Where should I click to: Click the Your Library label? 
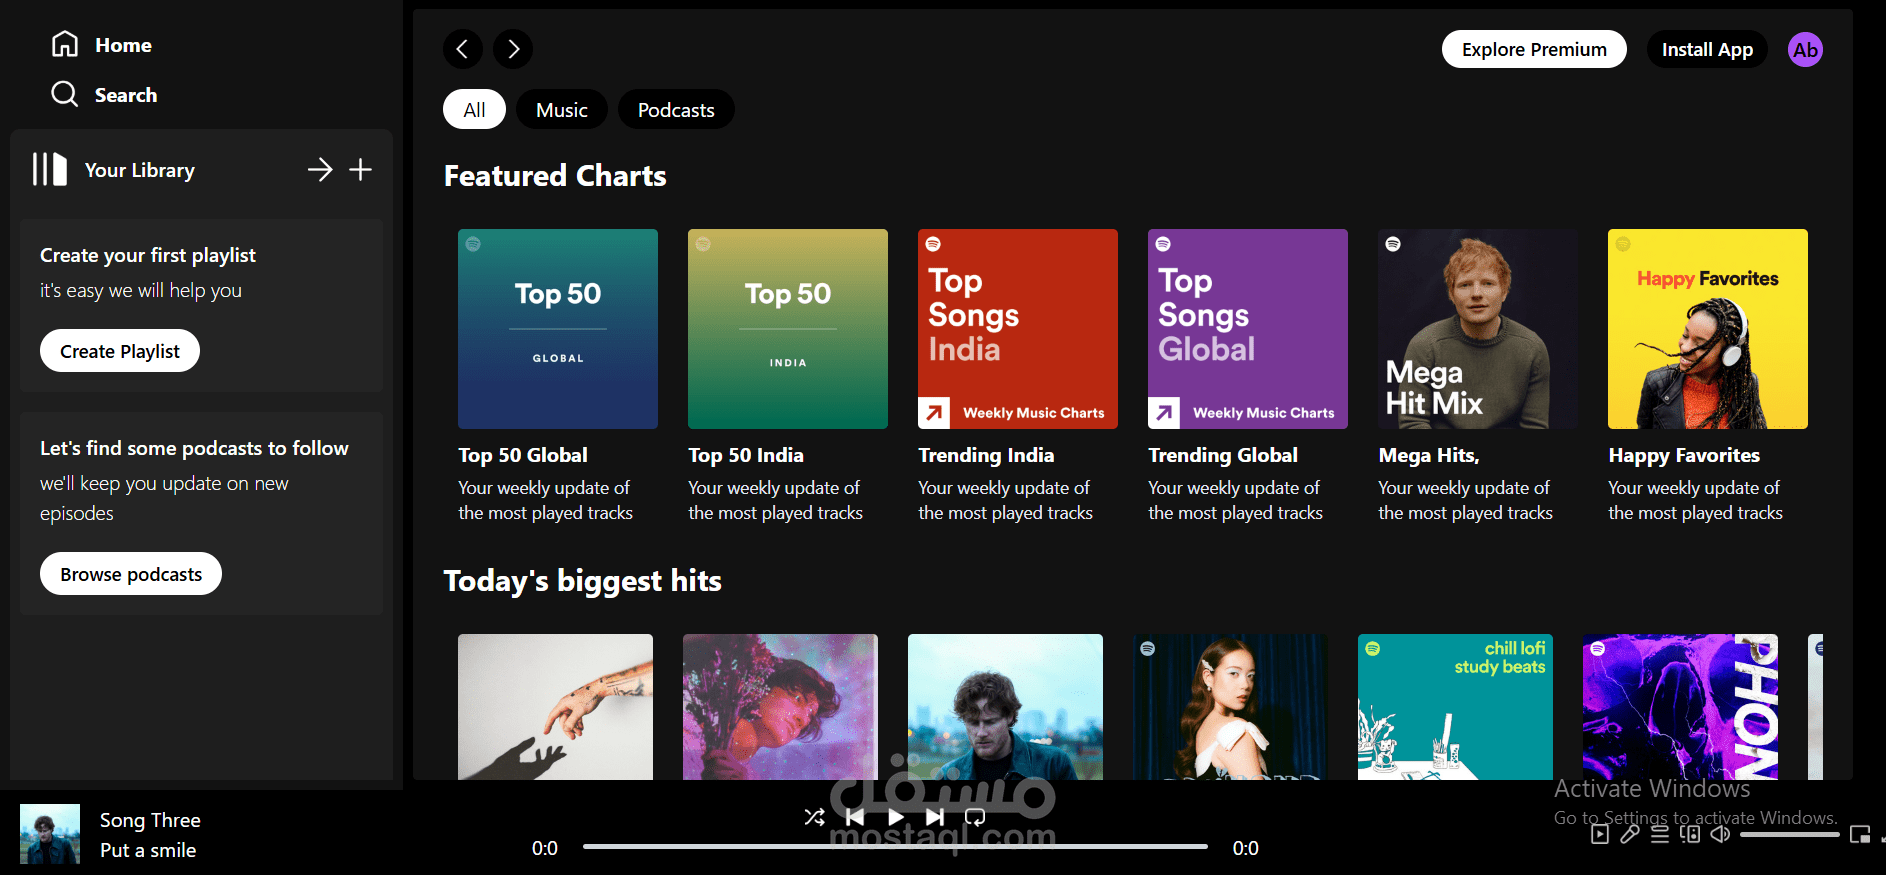click(x=140, y=170)
